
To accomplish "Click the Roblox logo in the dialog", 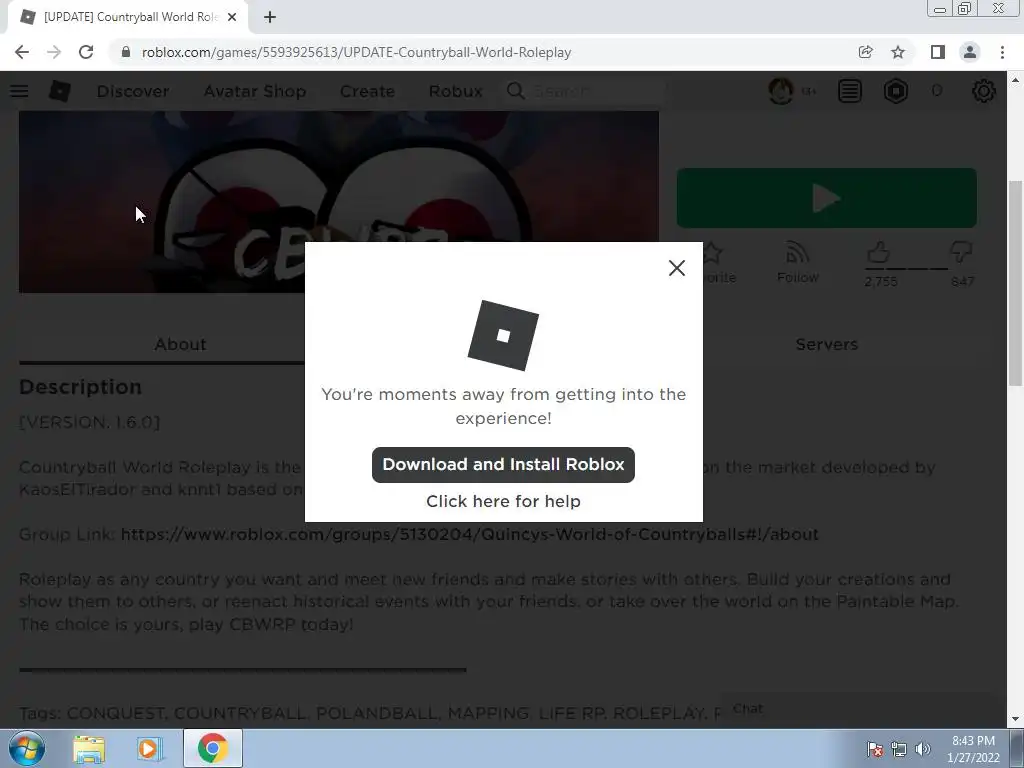I will point(503,335).
